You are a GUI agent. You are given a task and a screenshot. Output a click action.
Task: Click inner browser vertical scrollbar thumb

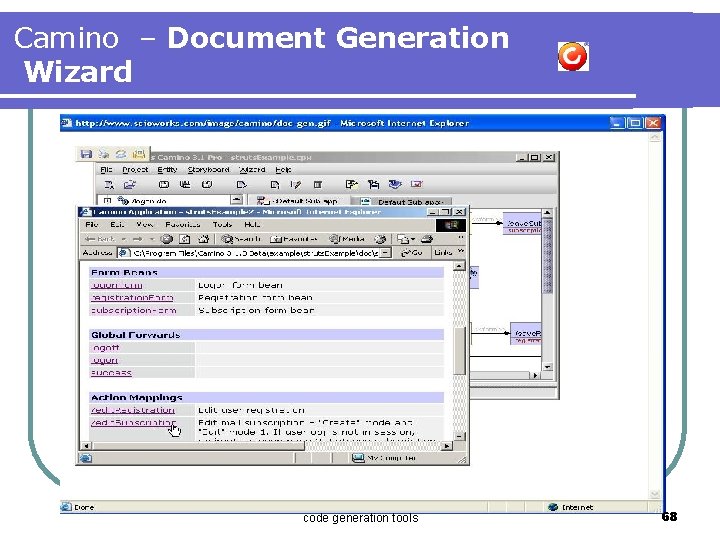(x=459, y=351)
